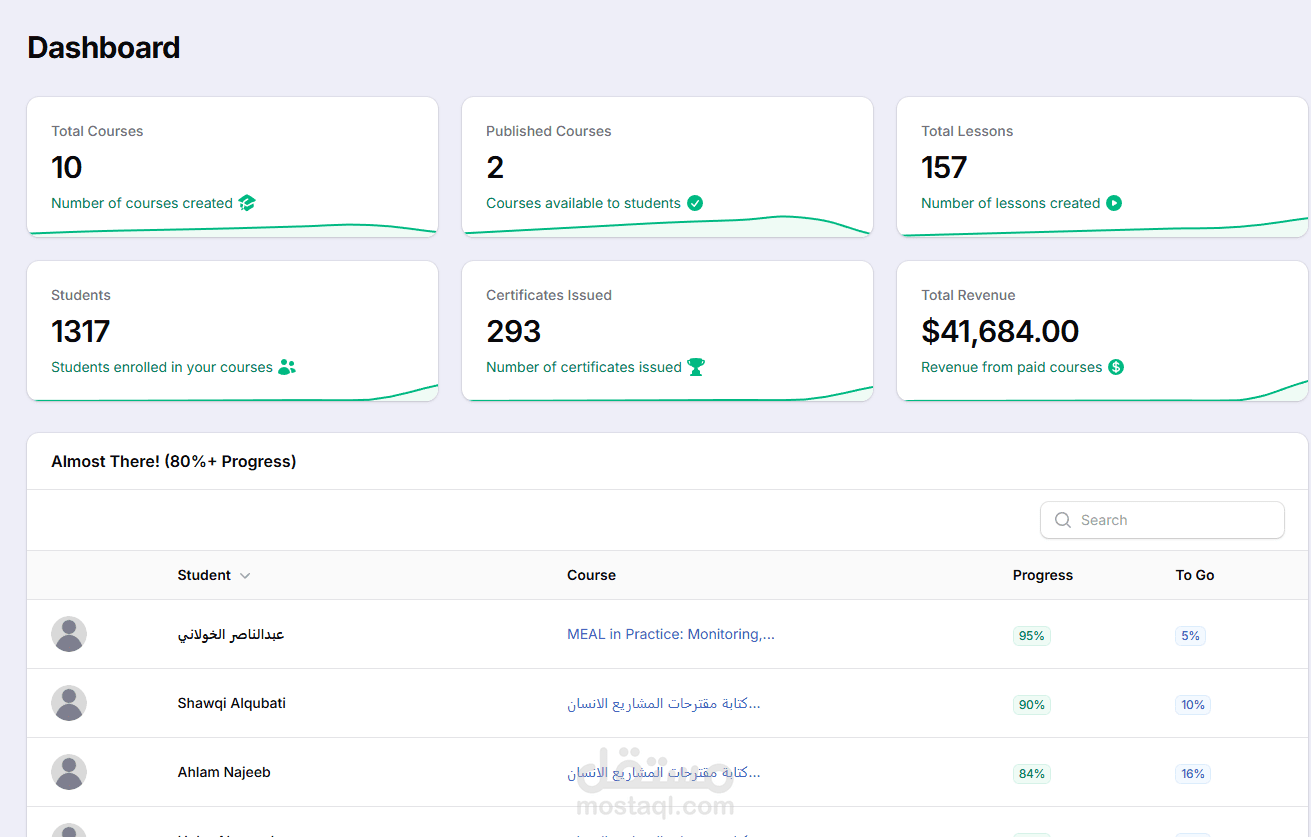Click the 95% progress badge
Screen dimensions: 1311x837
pos(1031,636)
